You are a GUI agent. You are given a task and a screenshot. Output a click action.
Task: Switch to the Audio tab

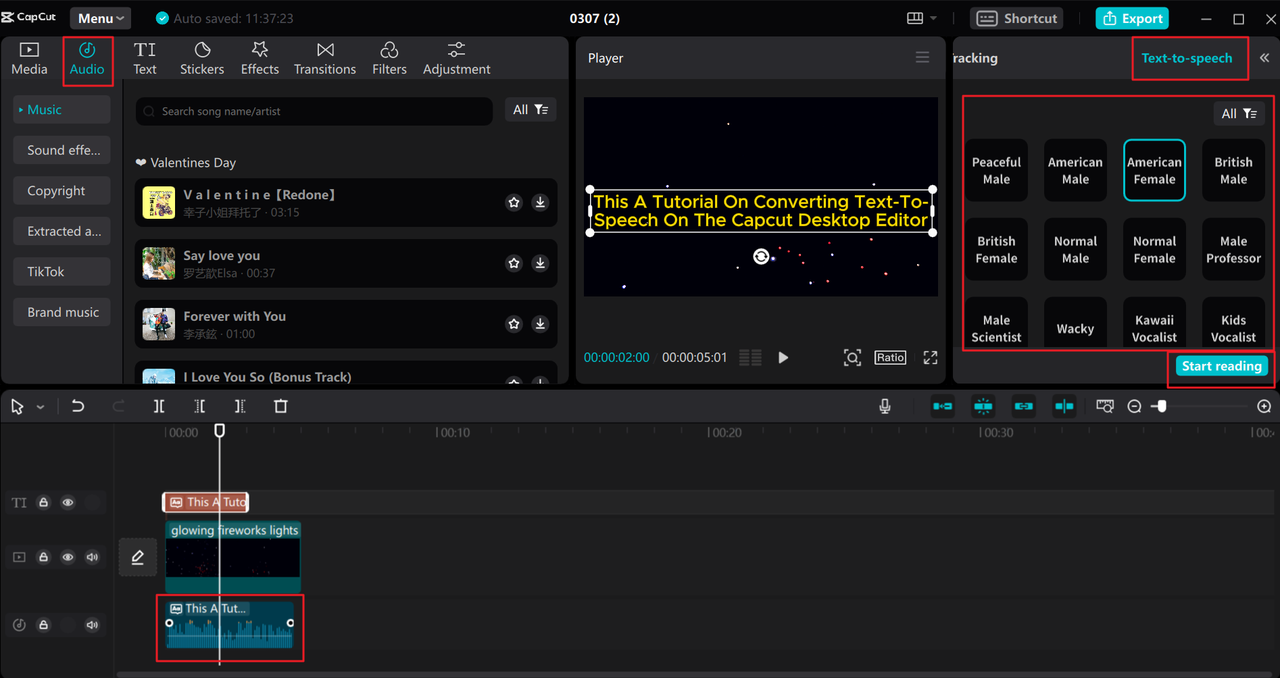pyautogui.click(x=87, y=59)
